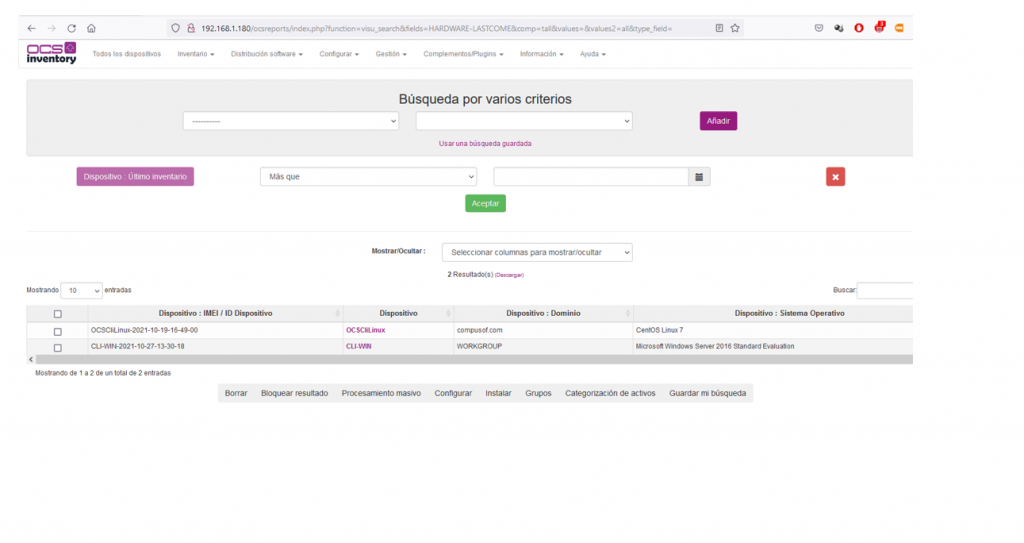Click Procesamiento masivo action
The width and height of the screenshot is (1024, 543).
(x=381, y=393)
